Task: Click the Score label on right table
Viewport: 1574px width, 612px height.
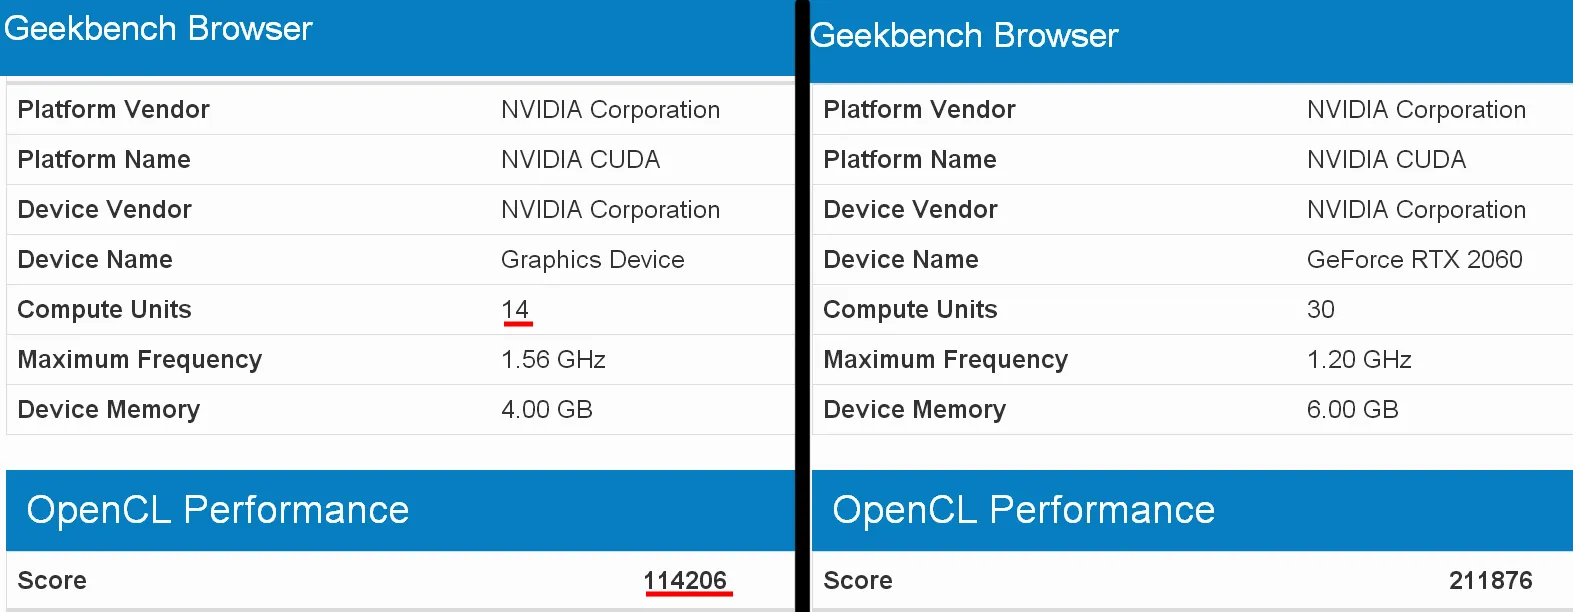Action: (858, 580)
